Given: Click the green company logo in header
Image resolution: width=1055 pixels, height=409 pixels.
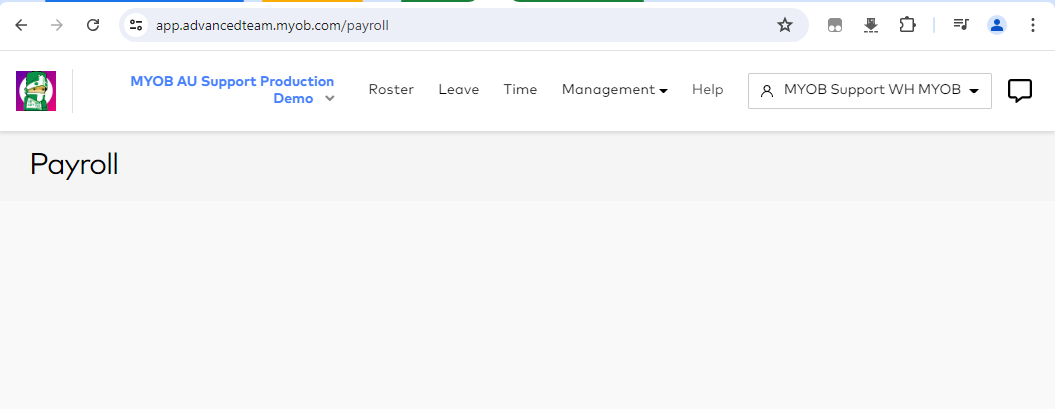Looking at the screenshot, I should pos(36,91).
